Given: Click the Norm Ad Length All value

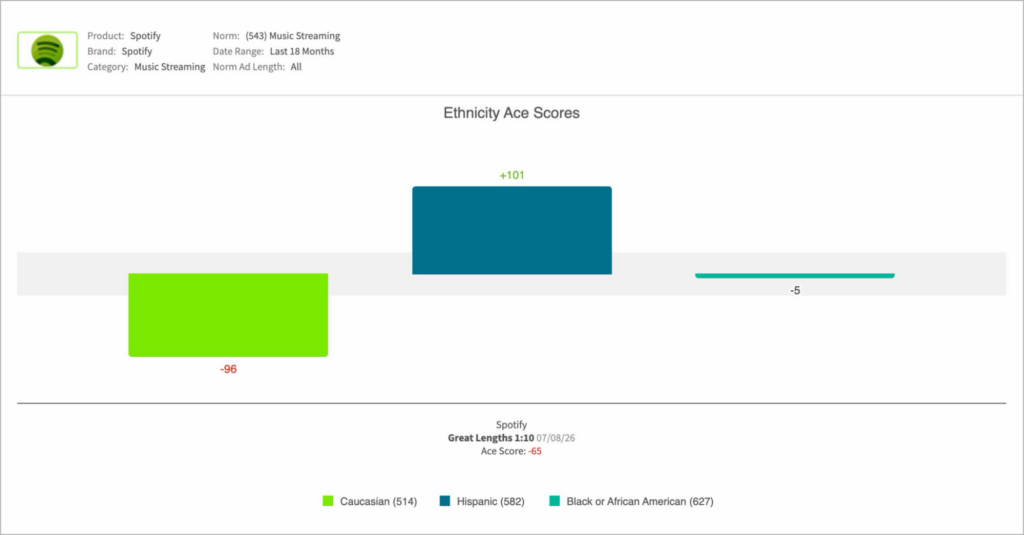Looking at the screenshot, I should tap(296, 67).
